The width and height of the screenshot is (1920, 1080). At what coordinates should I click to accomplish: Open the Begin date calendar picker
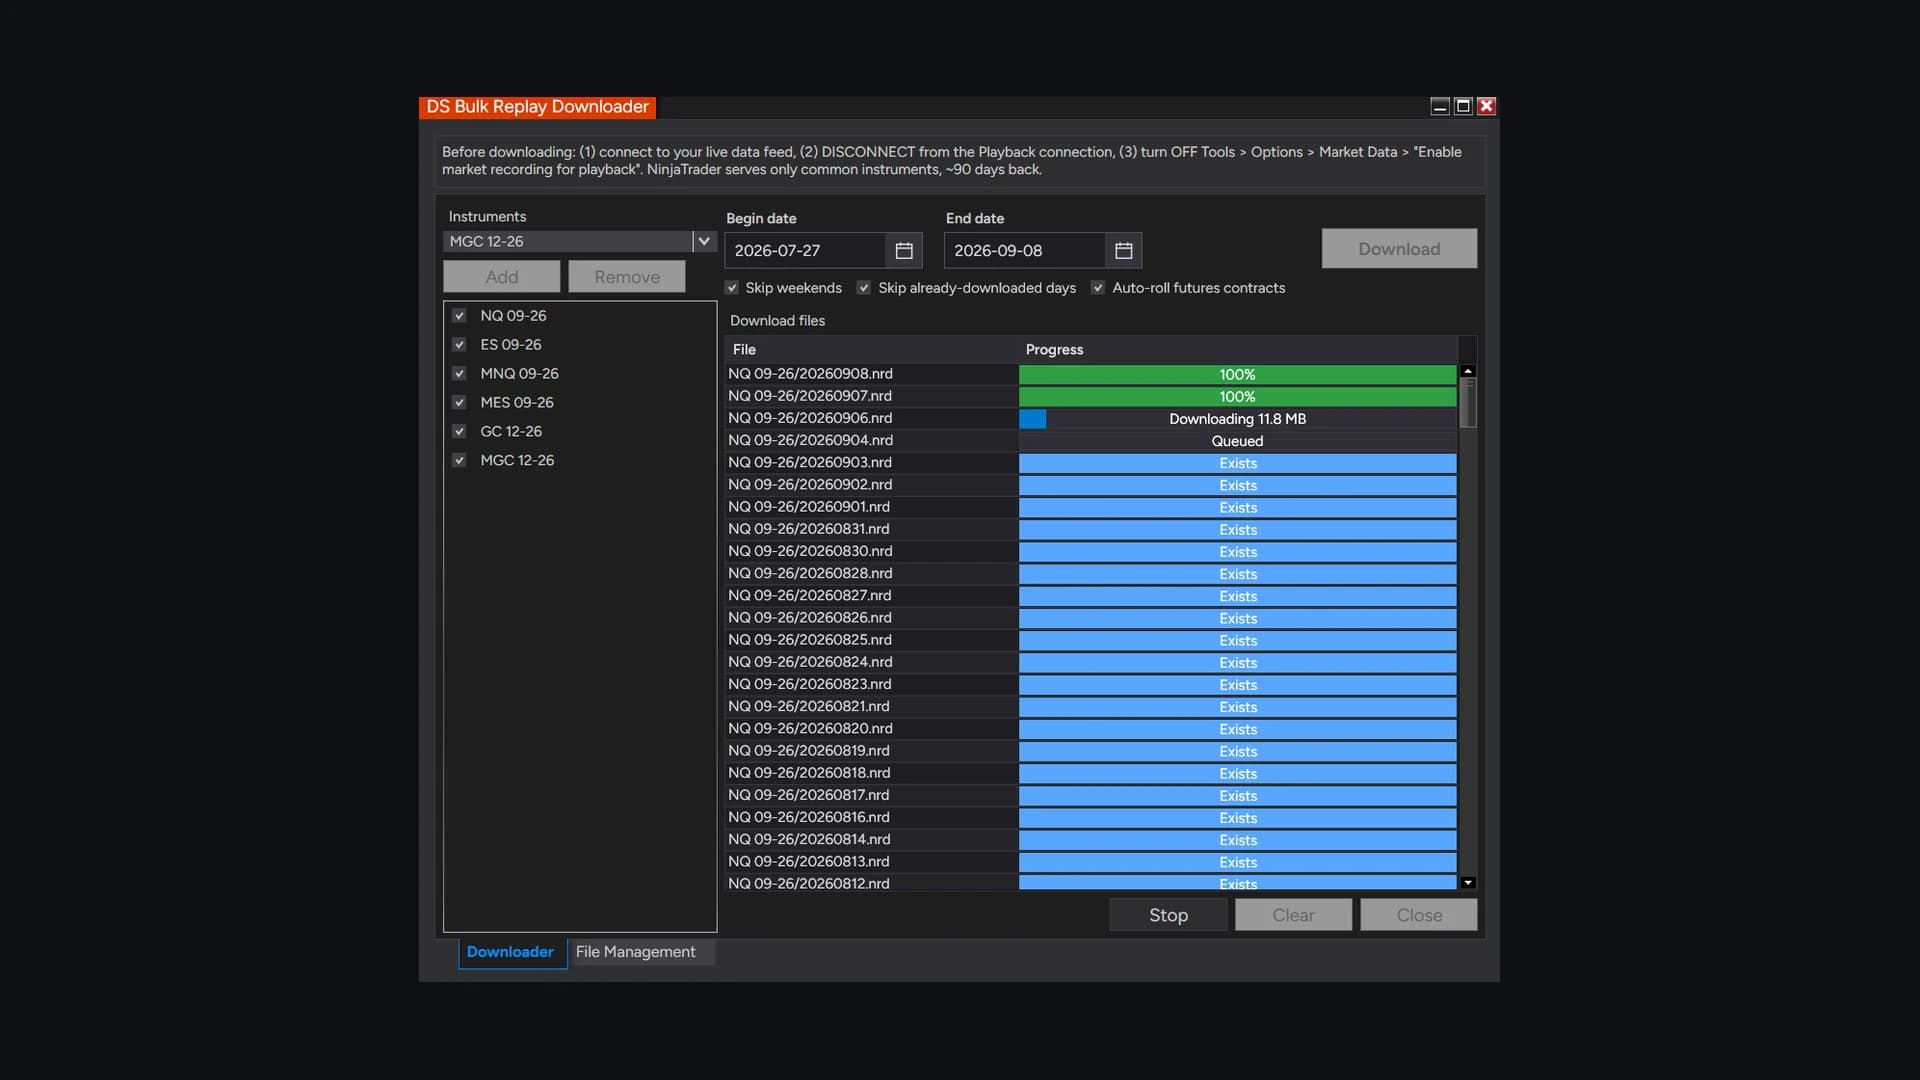[x=904, y=251]
